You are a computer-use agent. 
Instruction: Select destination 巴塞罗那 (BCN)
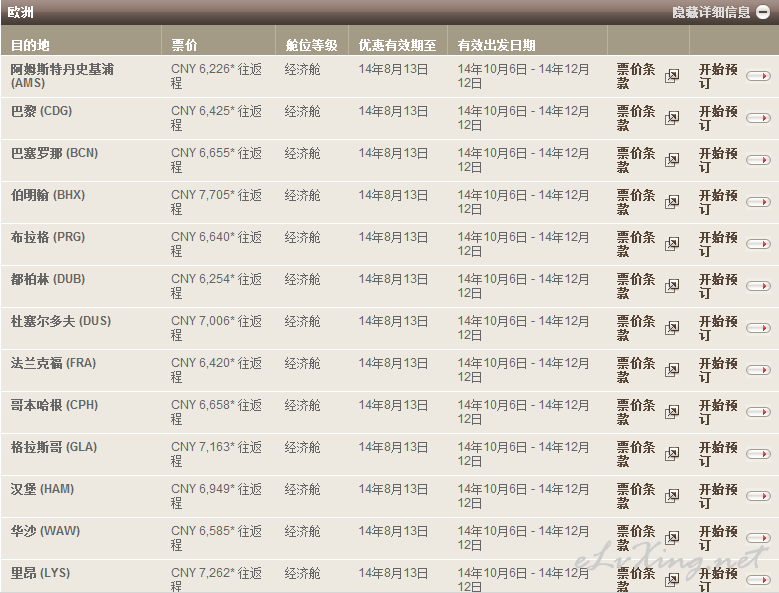click(54, 153)
